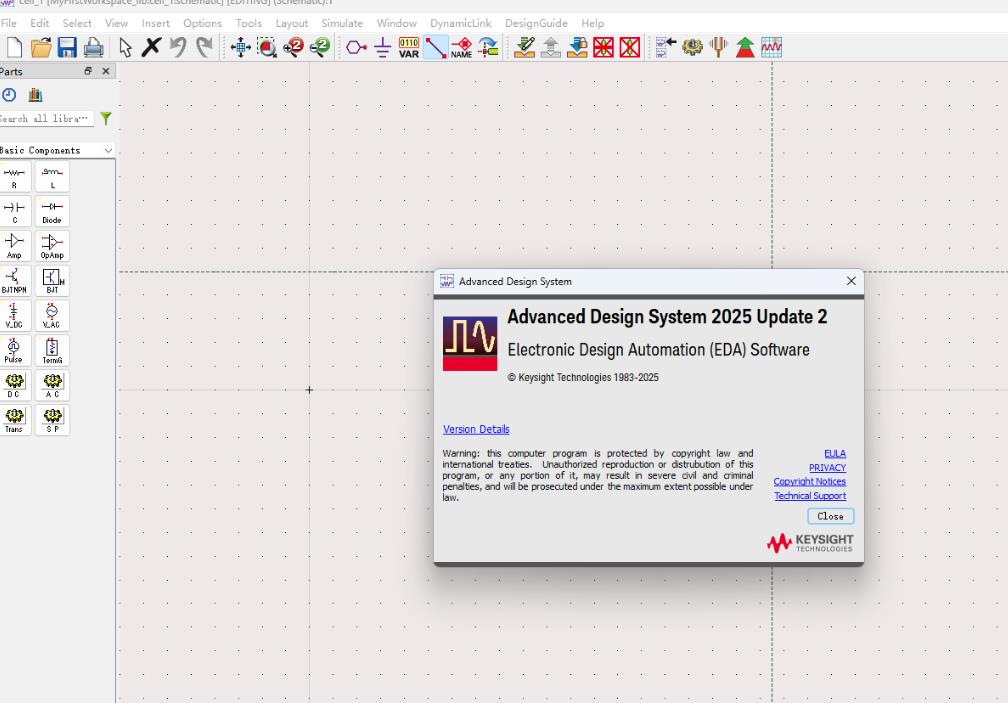
Task: Click the Search all libraries input field
Action: coord(45,118)
